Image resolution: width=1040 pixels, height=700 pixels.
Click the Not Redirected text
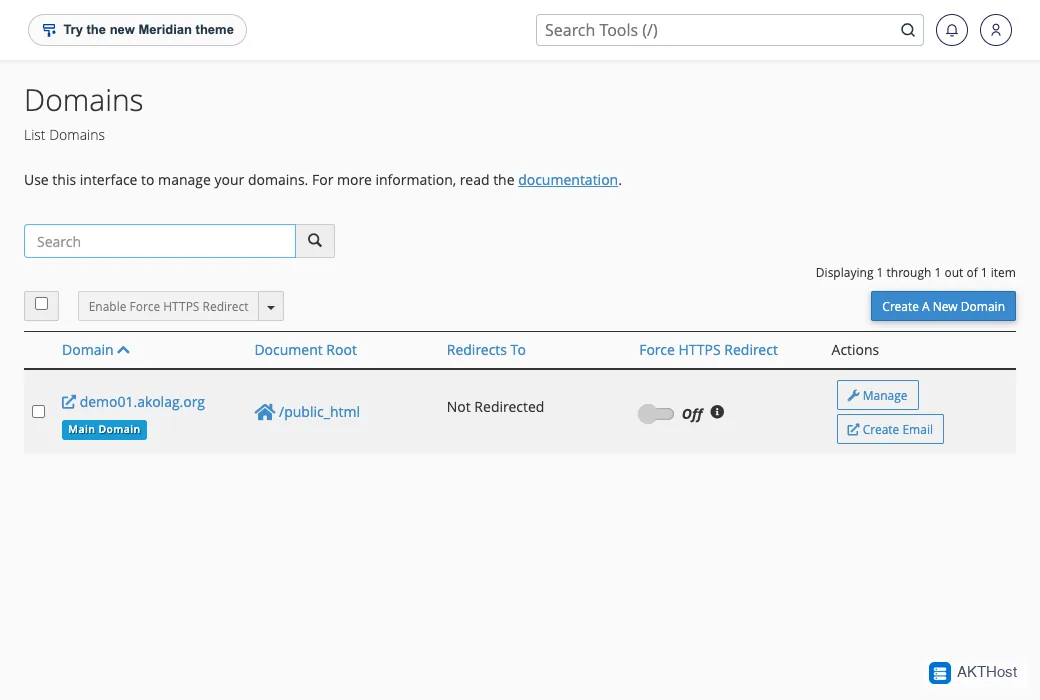coord(495,407)
